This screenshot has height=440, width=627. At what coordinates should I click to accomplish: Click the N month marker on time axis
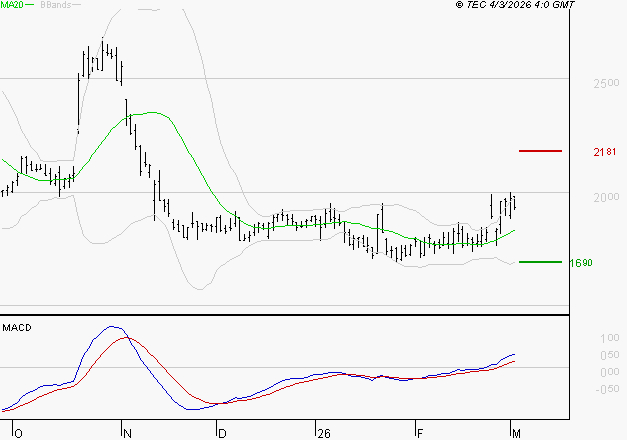[127, 434]
